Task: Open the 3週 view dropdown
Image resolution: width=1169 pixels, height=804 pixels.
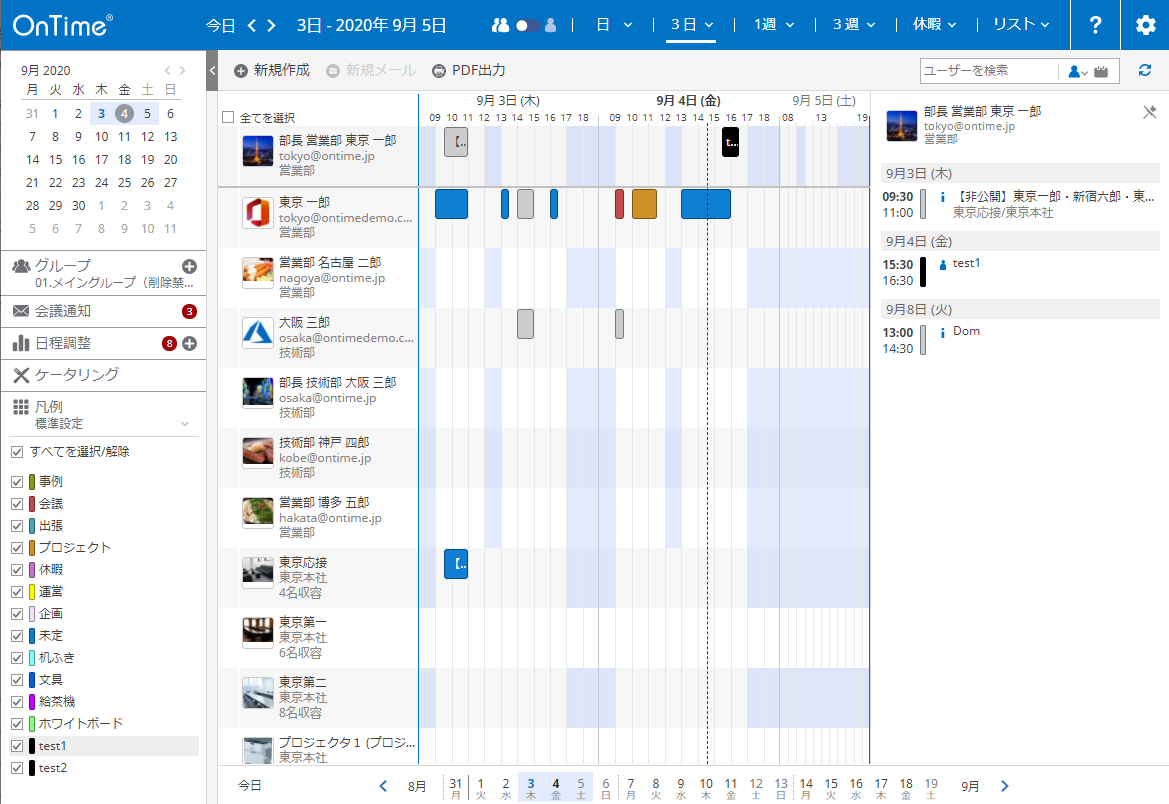Action: 854,25
